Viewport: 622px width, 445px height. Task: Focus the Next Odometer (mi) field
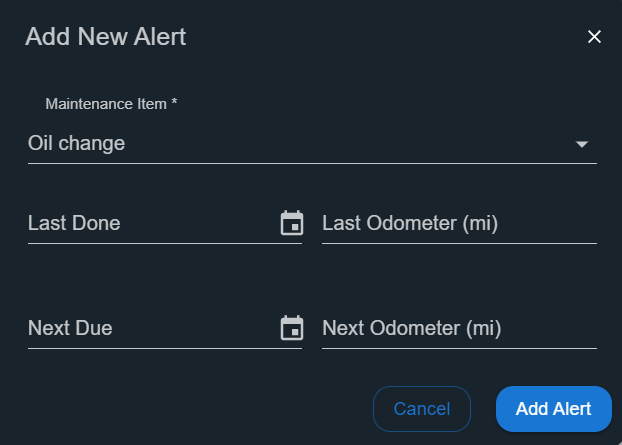click(x=459, y=328)
